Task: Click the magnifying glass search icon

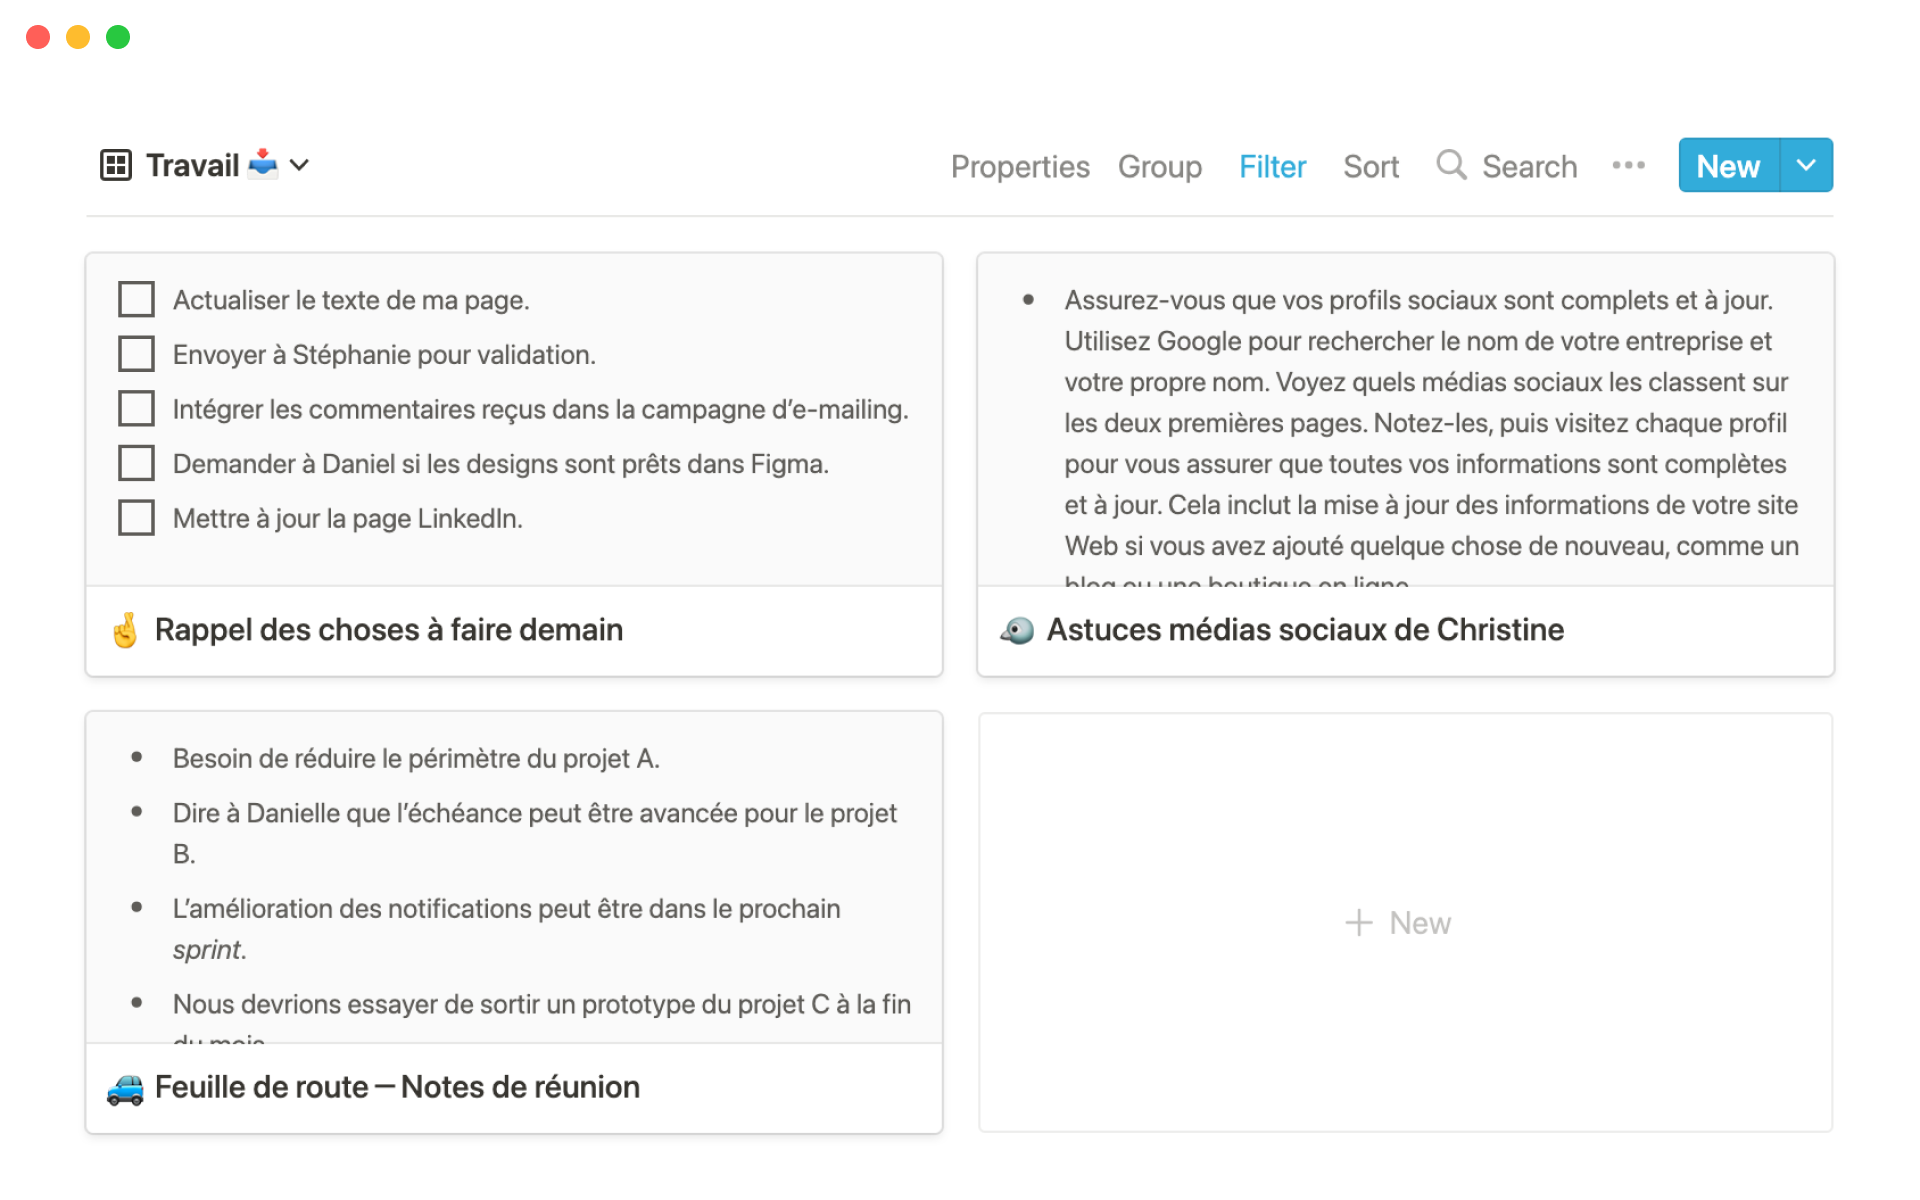Action: [x=1451, y=165]
